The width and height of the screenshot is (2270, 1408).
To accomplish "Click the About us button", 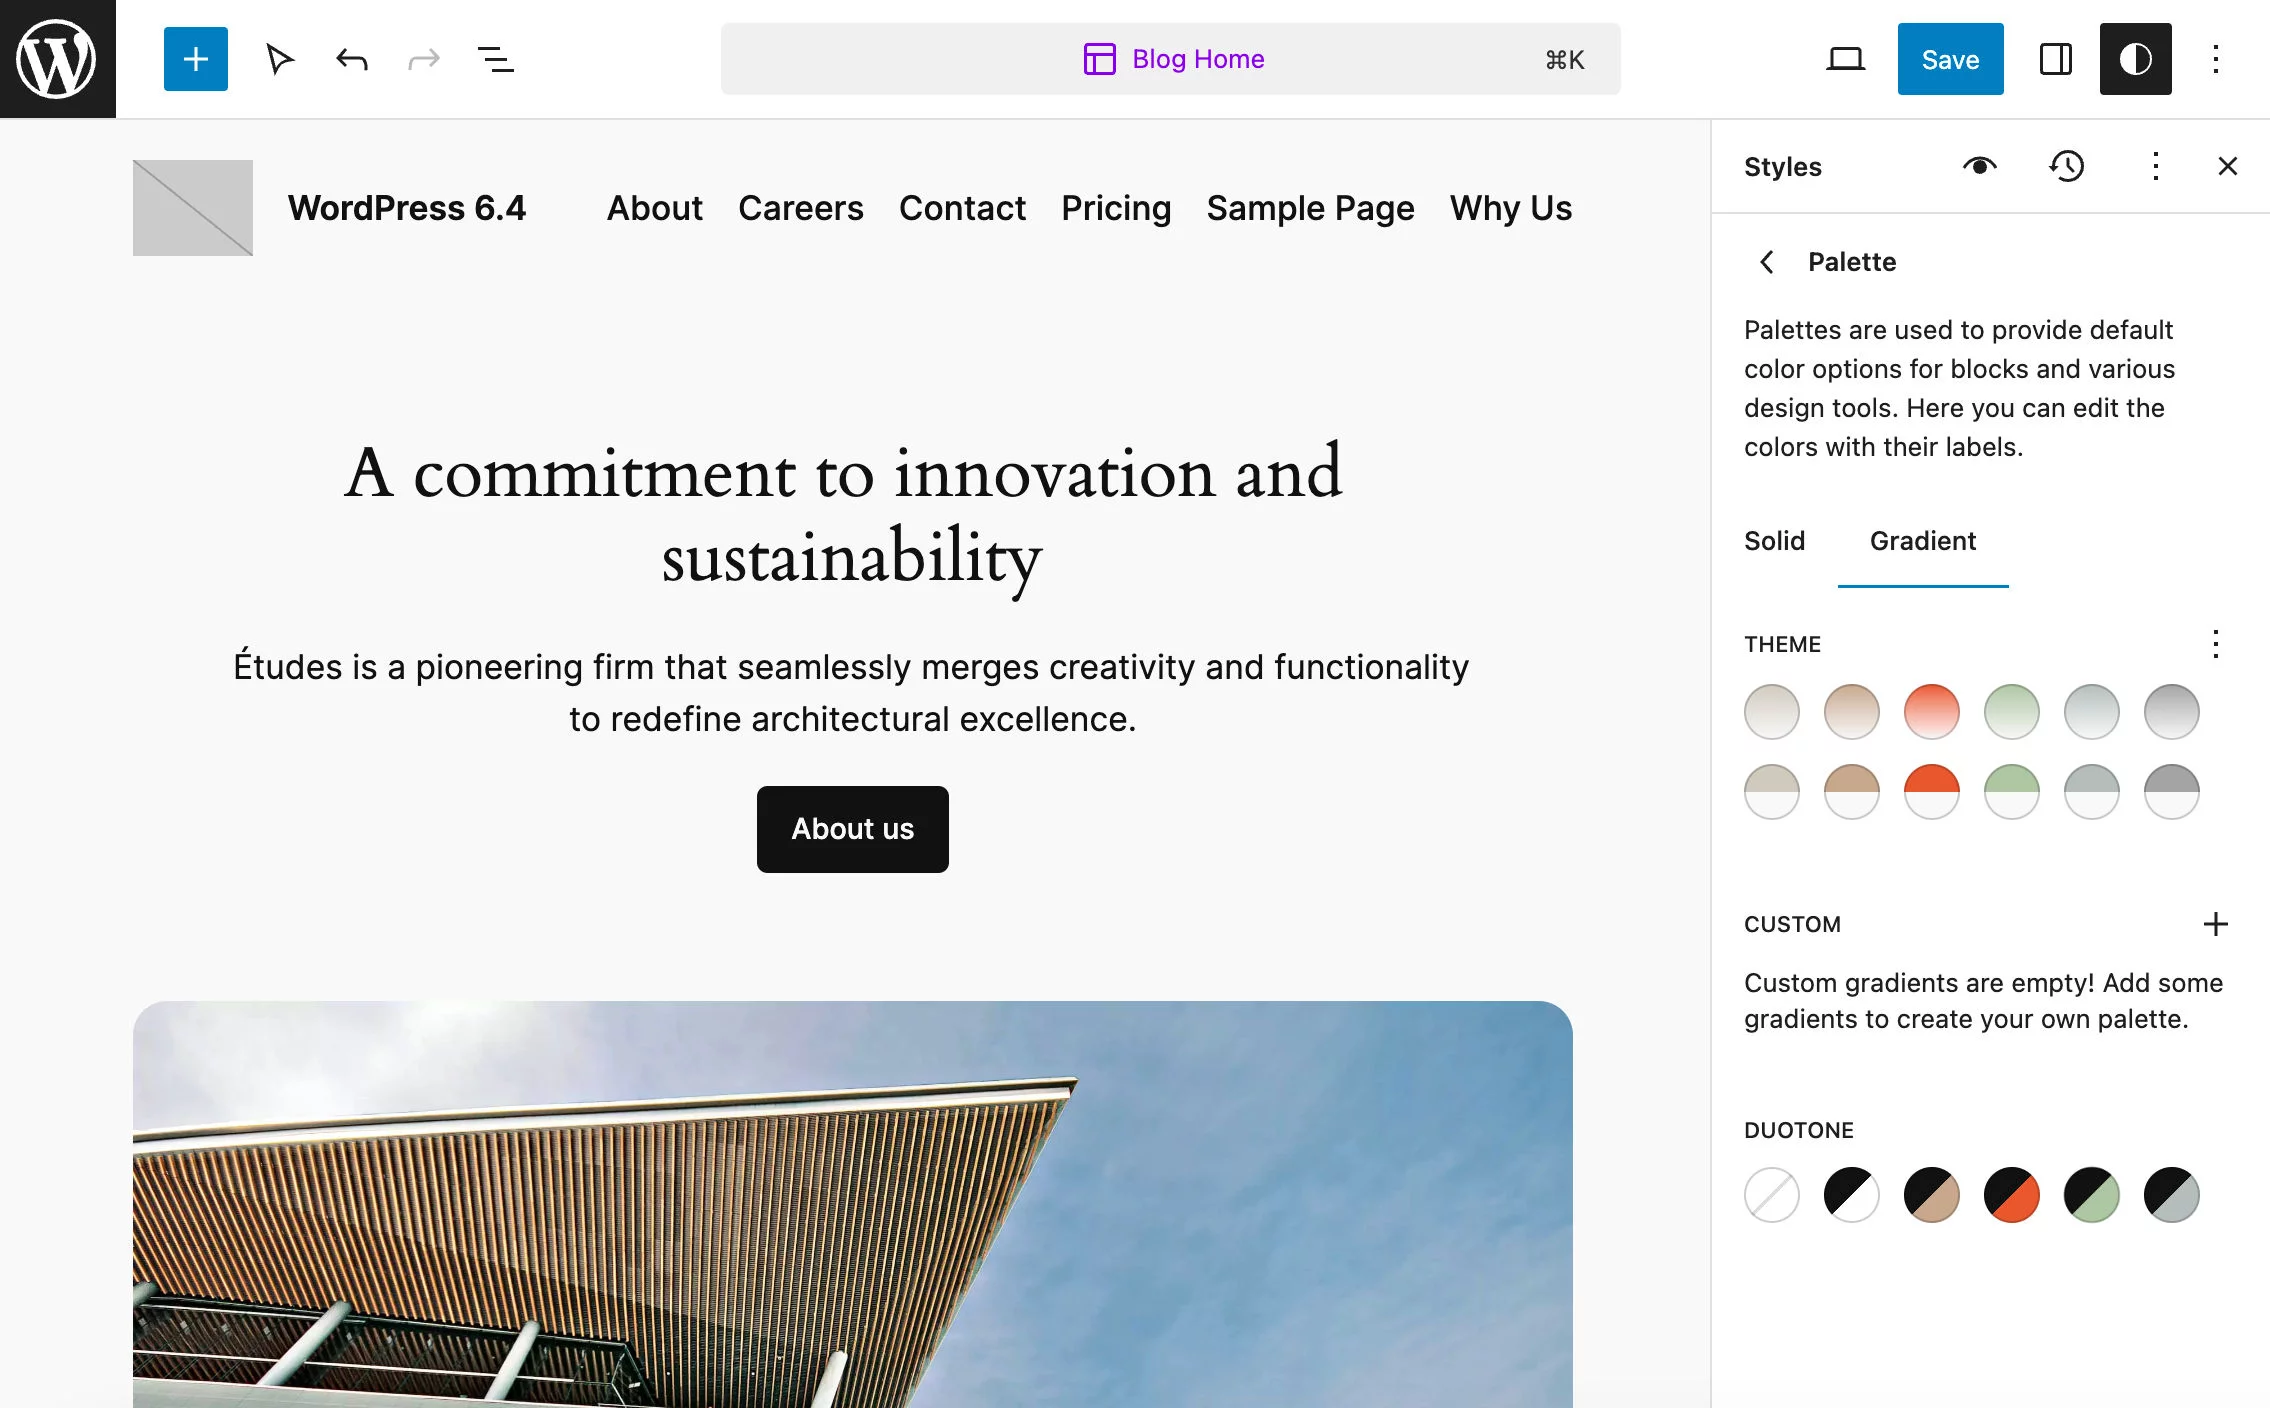I will (x=852, y=829).
